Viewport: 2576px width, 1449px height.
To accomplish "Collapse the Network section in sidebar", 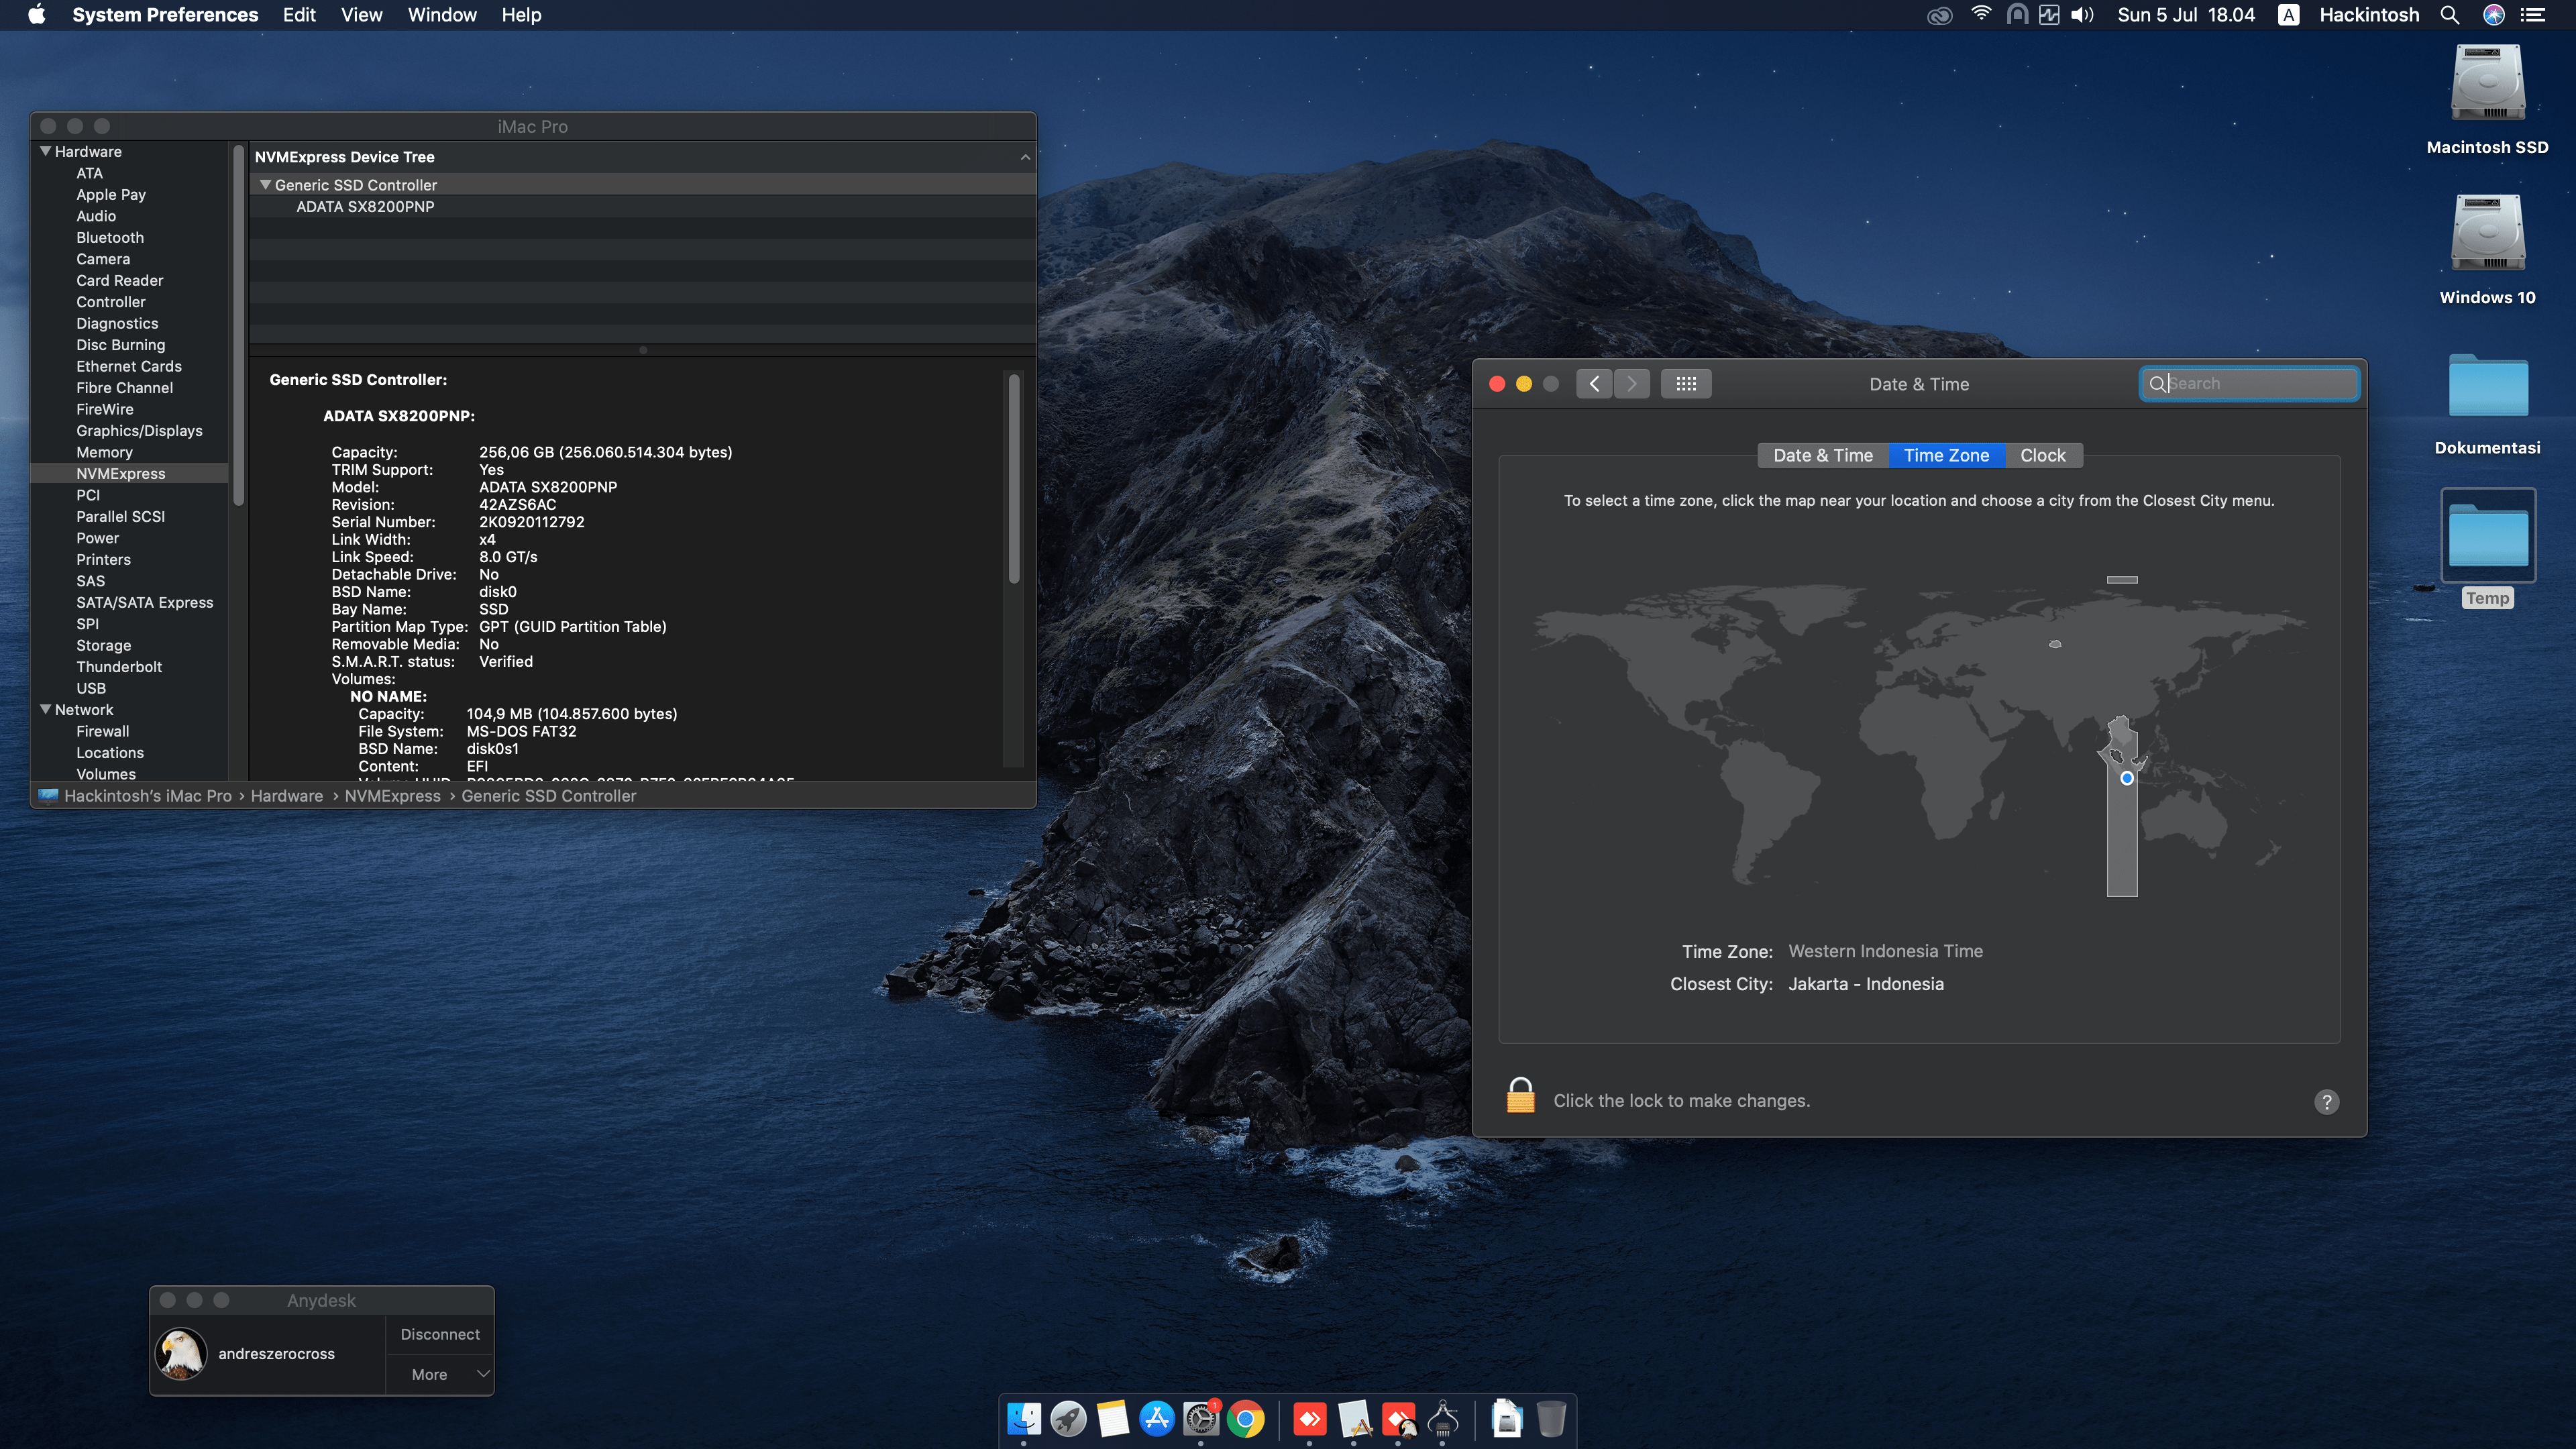I will pyautogui.click(x=45, y=709).
